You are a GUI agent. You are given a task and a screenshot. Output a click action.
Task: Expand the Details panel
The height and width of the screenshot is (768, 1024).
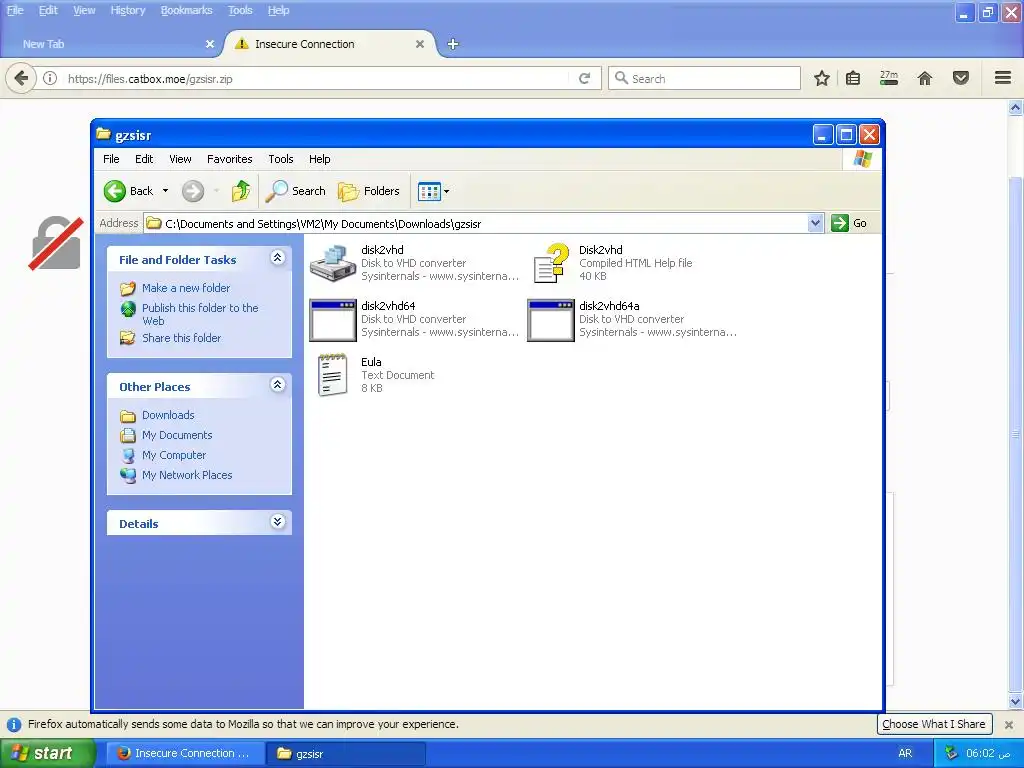(x=278, y=522)
